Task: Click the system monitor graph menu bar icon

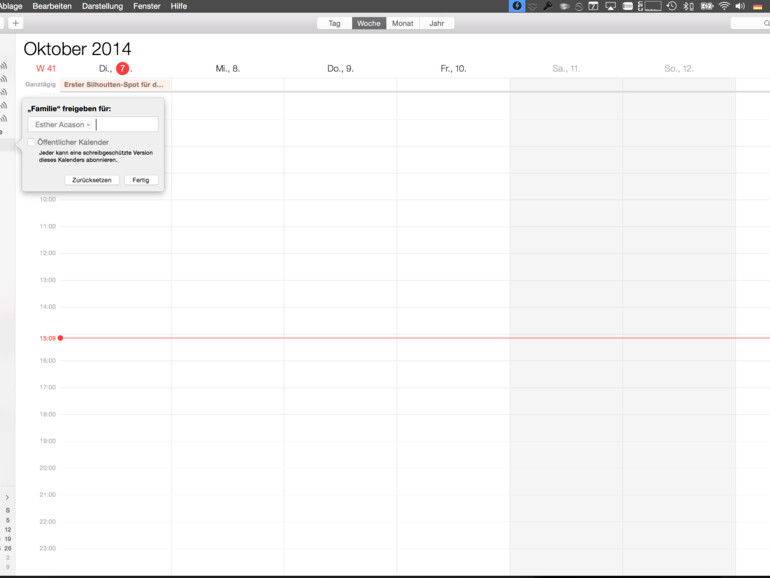Action: [650, 6]
